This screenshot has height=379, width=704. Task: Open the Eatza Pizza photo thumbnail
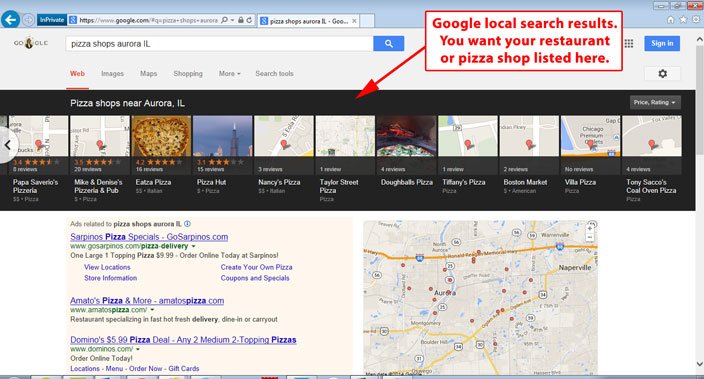coord(161,137)
